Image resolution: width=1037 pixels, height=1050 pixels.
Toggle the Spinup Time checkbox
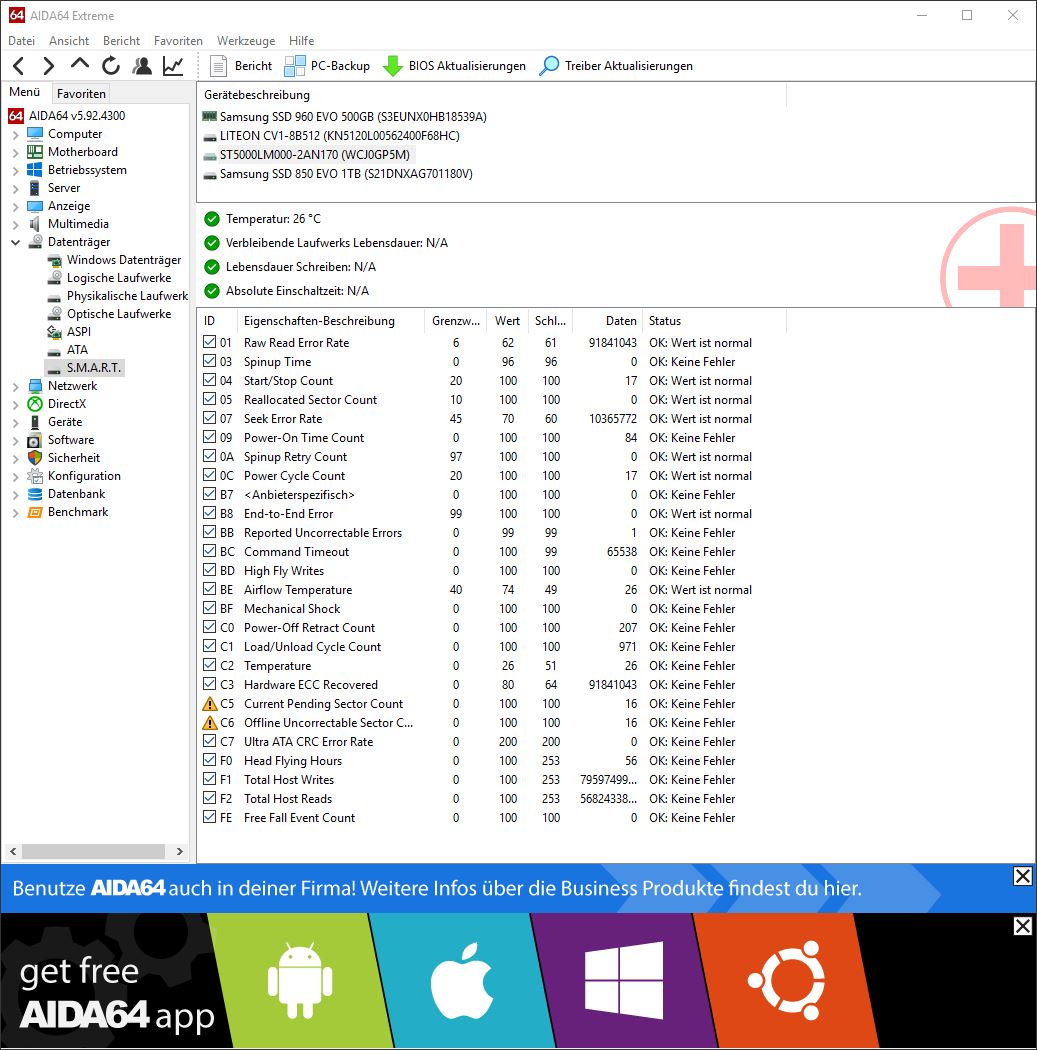click(x=210, y=362)
